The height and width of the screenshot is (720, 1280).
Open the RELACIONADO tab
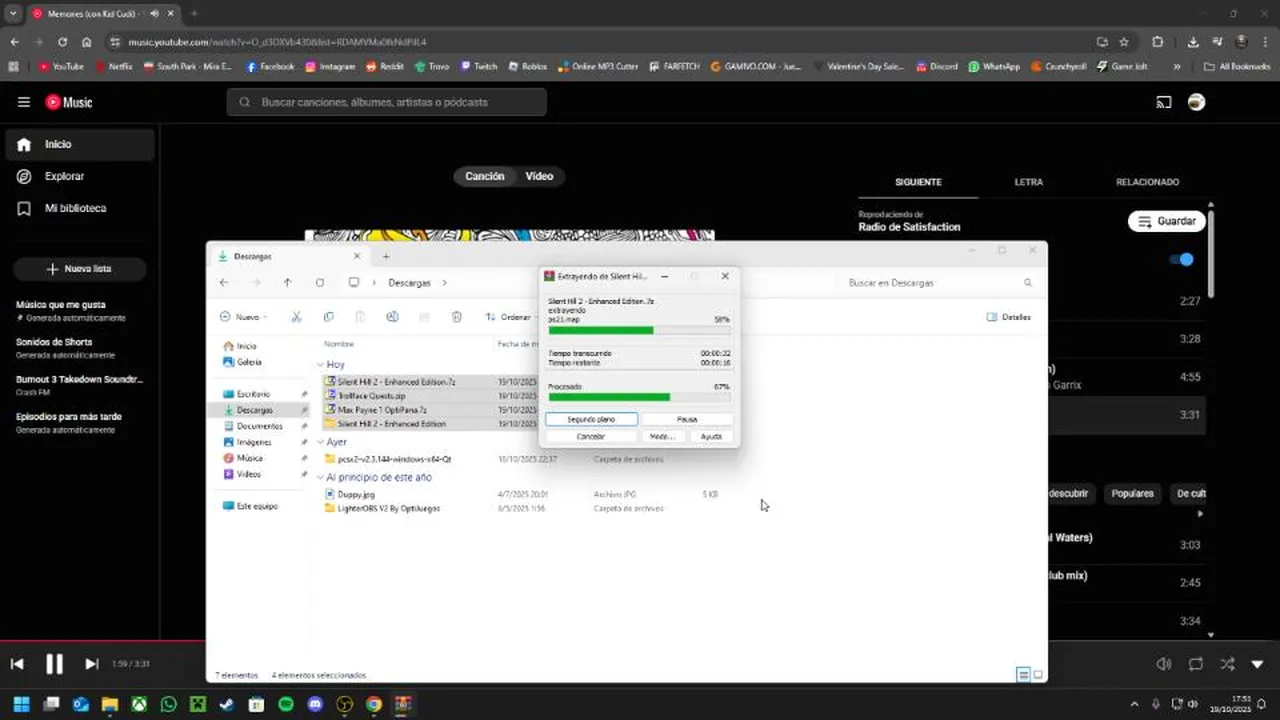pyautogui.click(x=1147, y=182)
